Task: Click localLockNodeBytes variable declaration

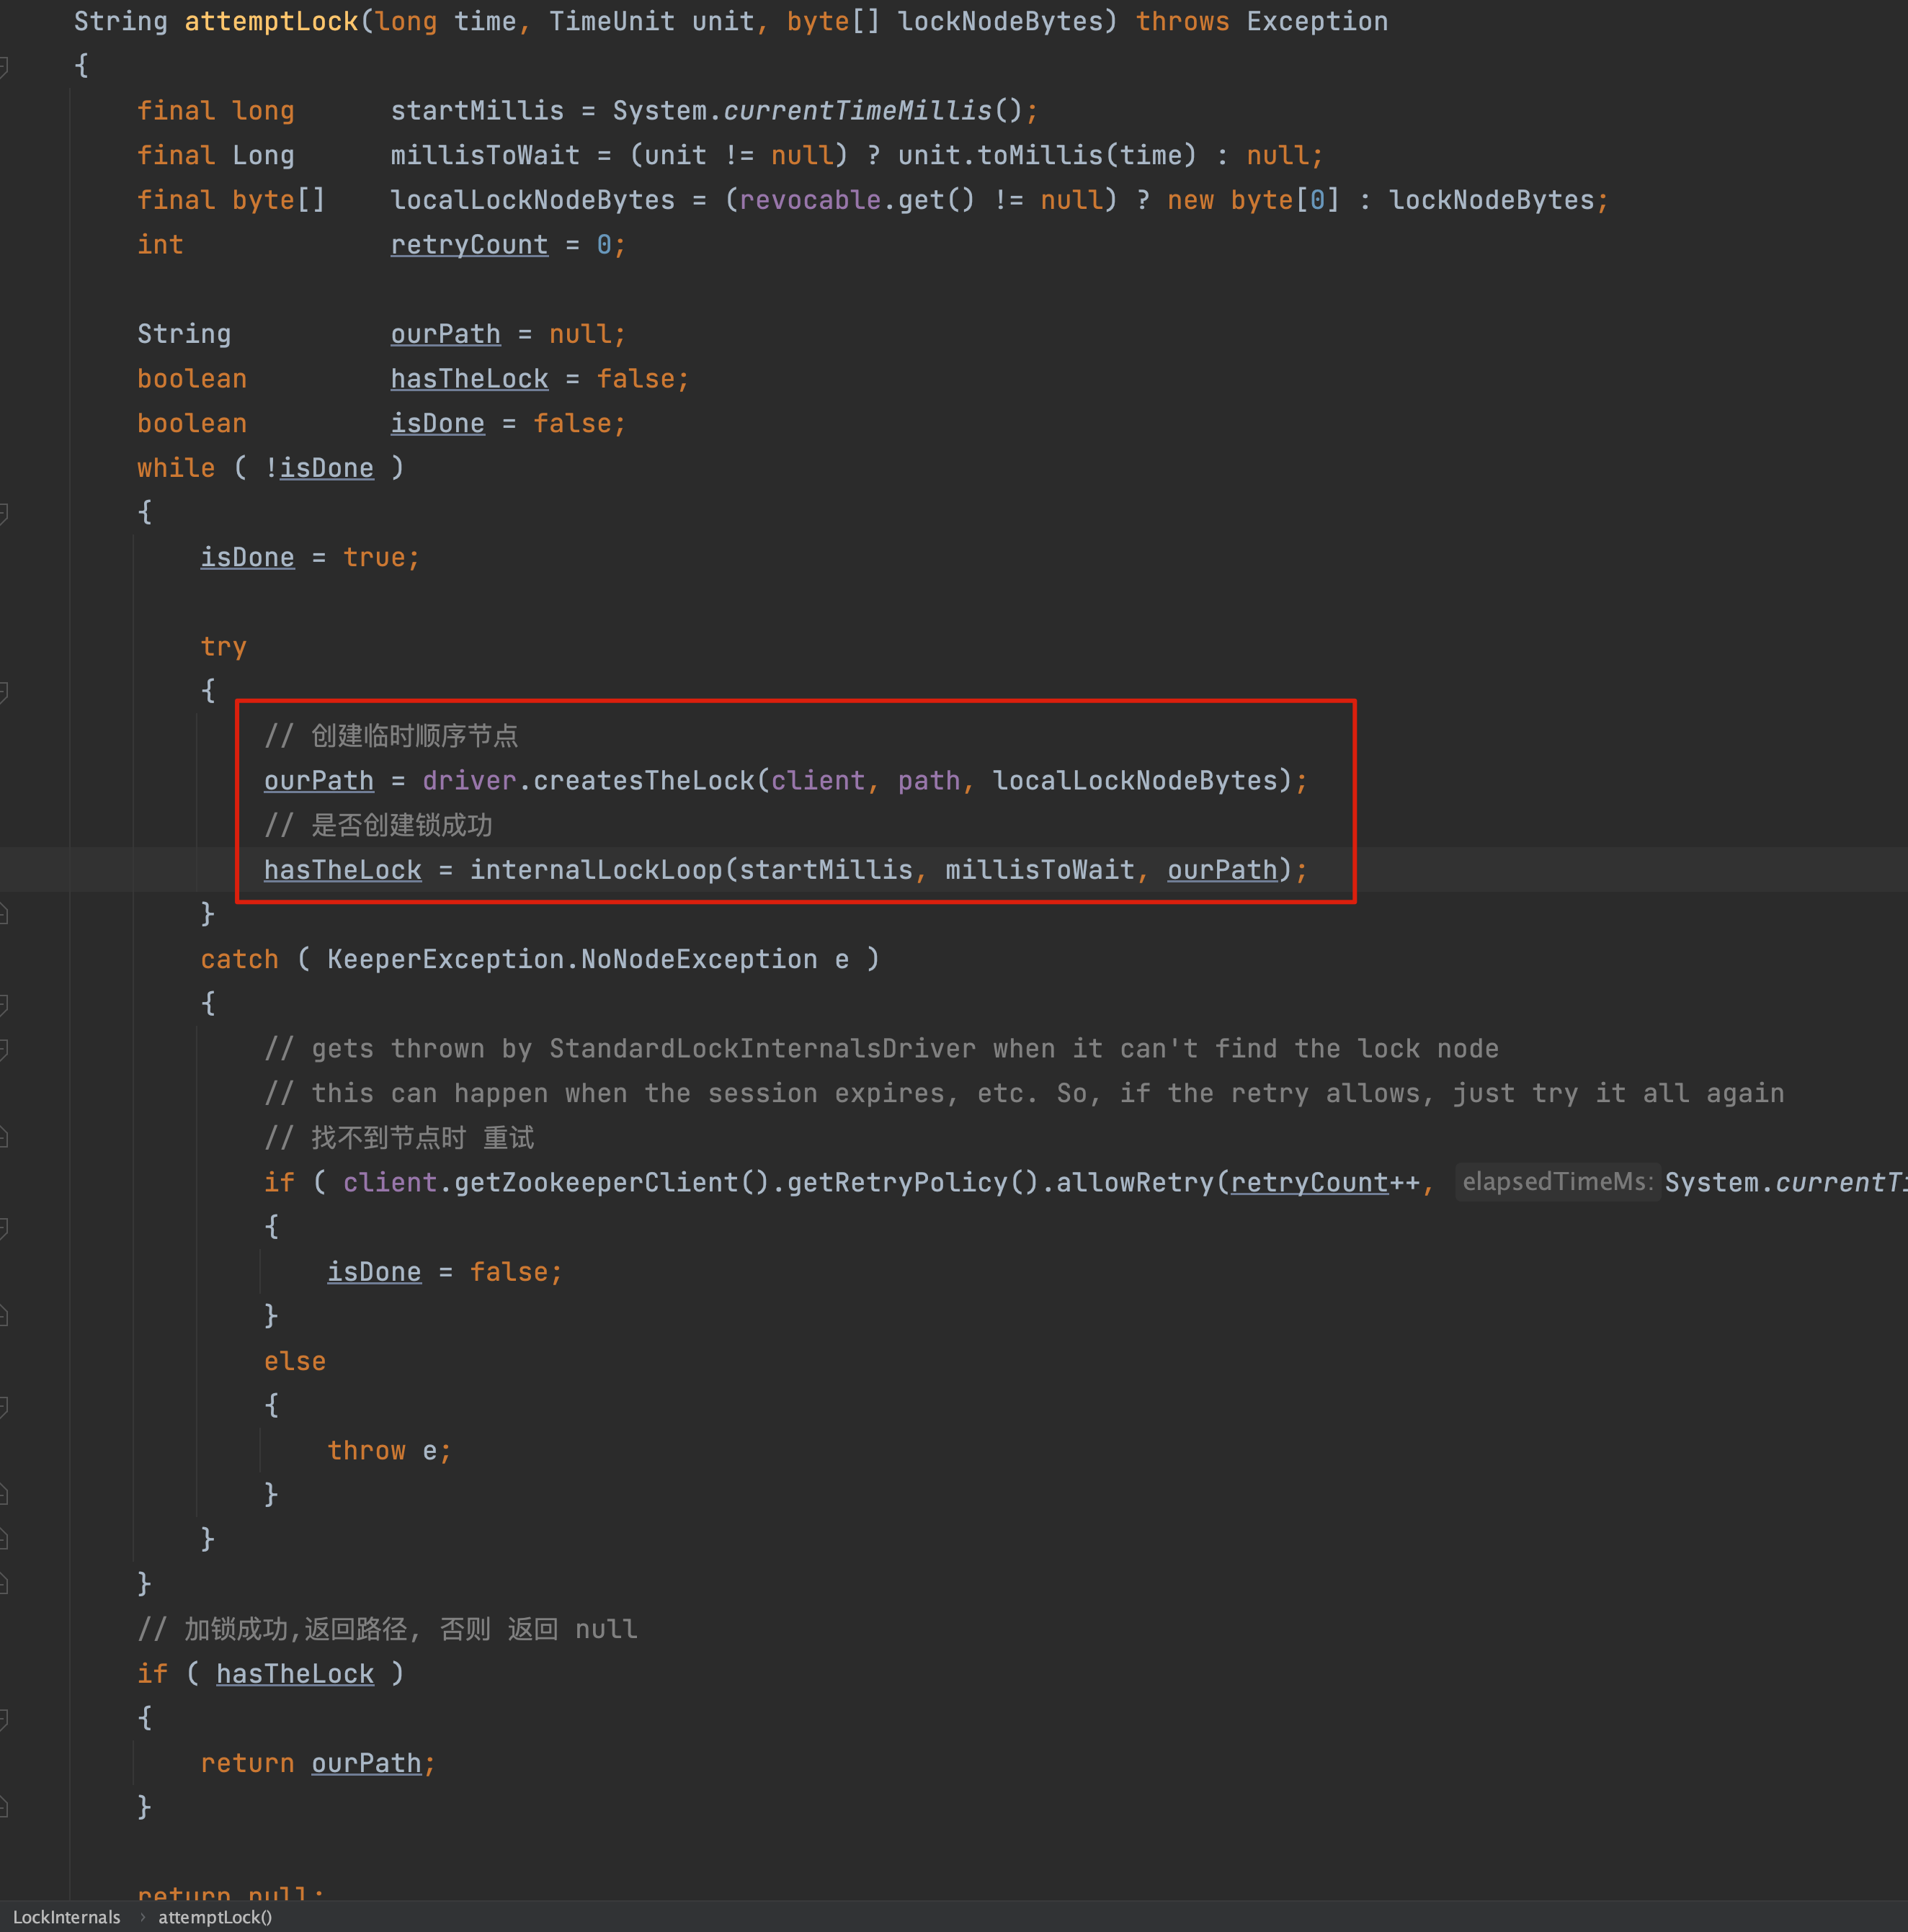Action: (533, 200)
